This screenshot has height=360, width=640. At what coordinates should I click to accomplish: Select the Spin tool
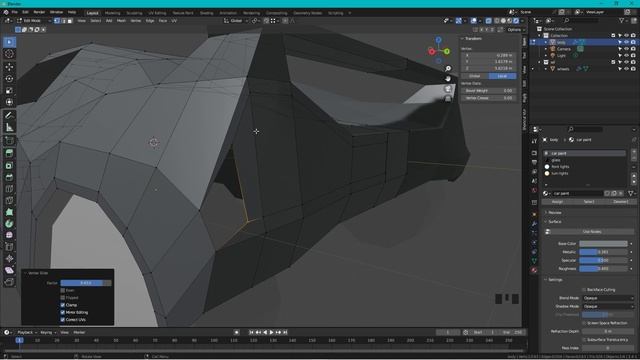(9, 224)
